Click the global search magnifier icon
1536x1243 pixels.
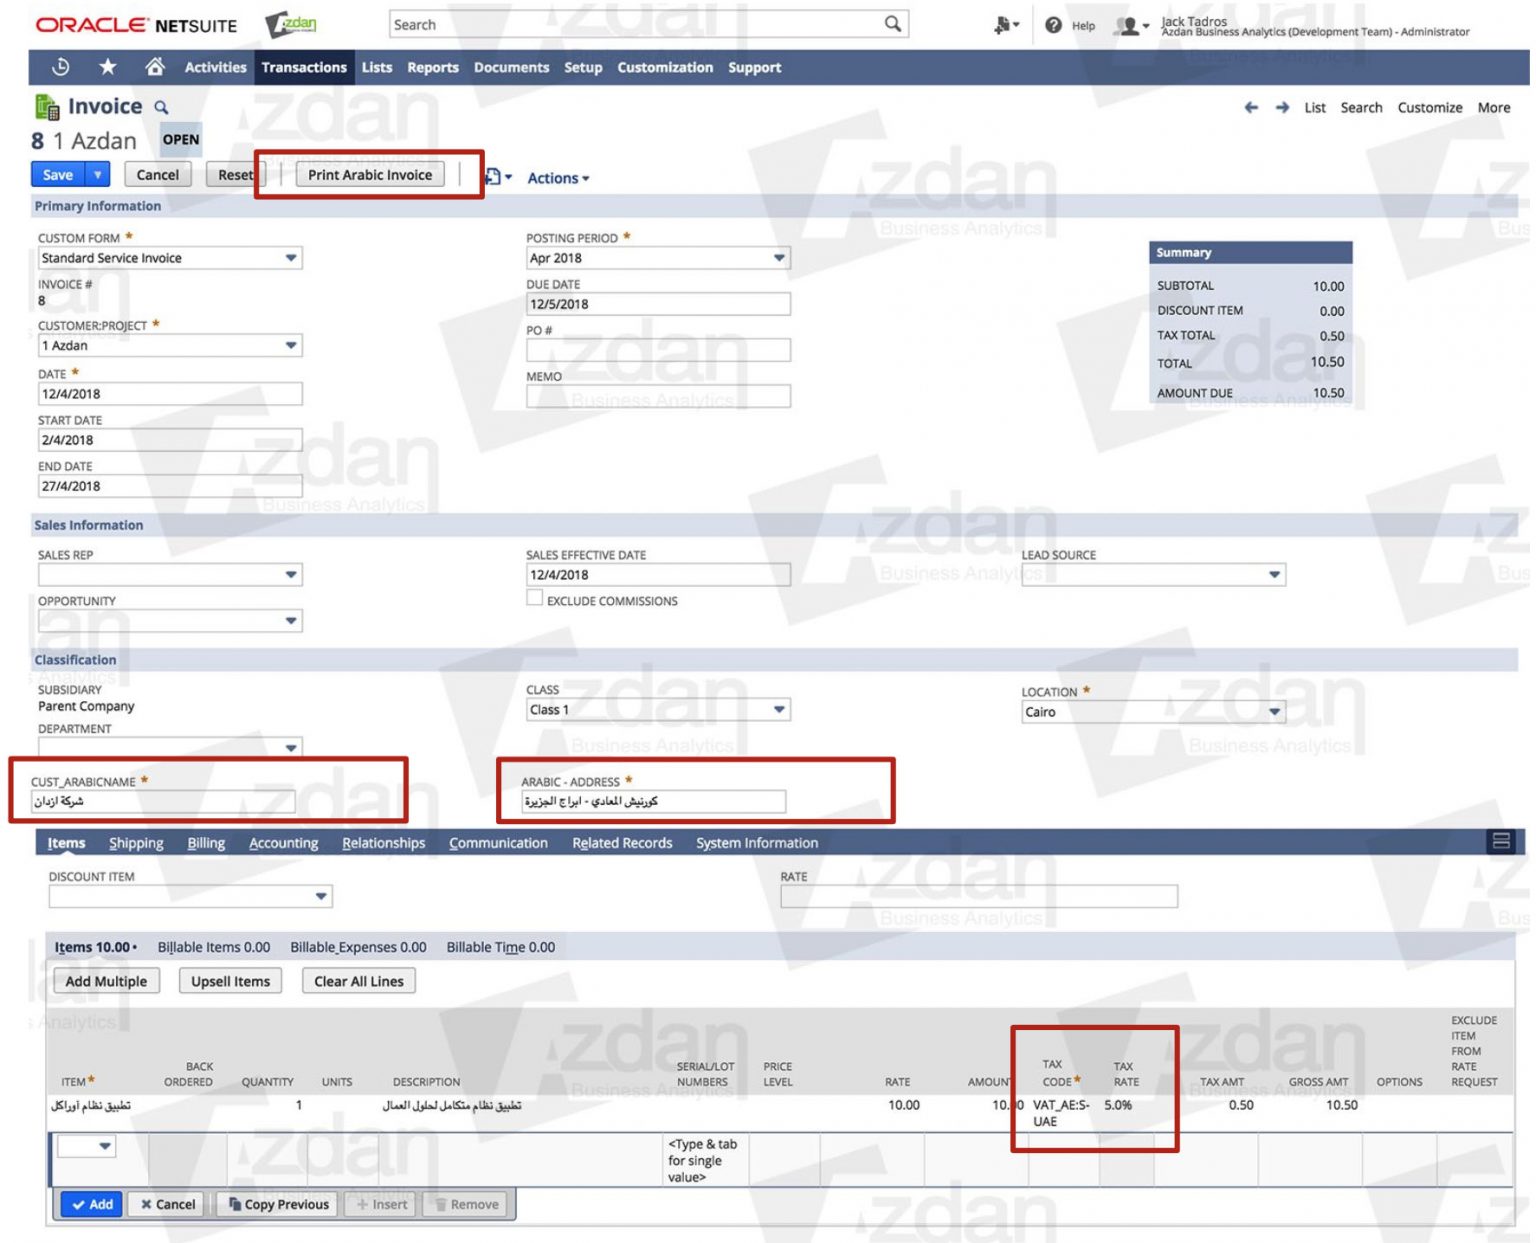[x=893, y=24]
